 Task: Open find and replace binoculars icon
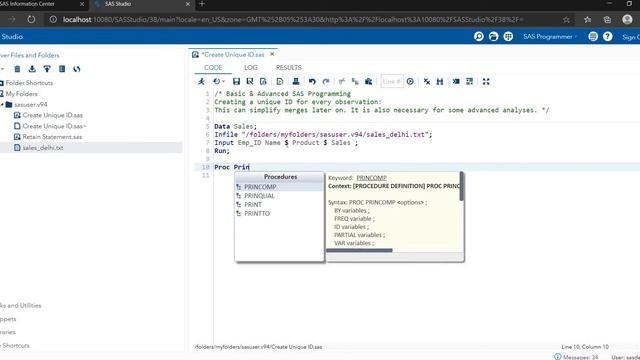[440, 81]
